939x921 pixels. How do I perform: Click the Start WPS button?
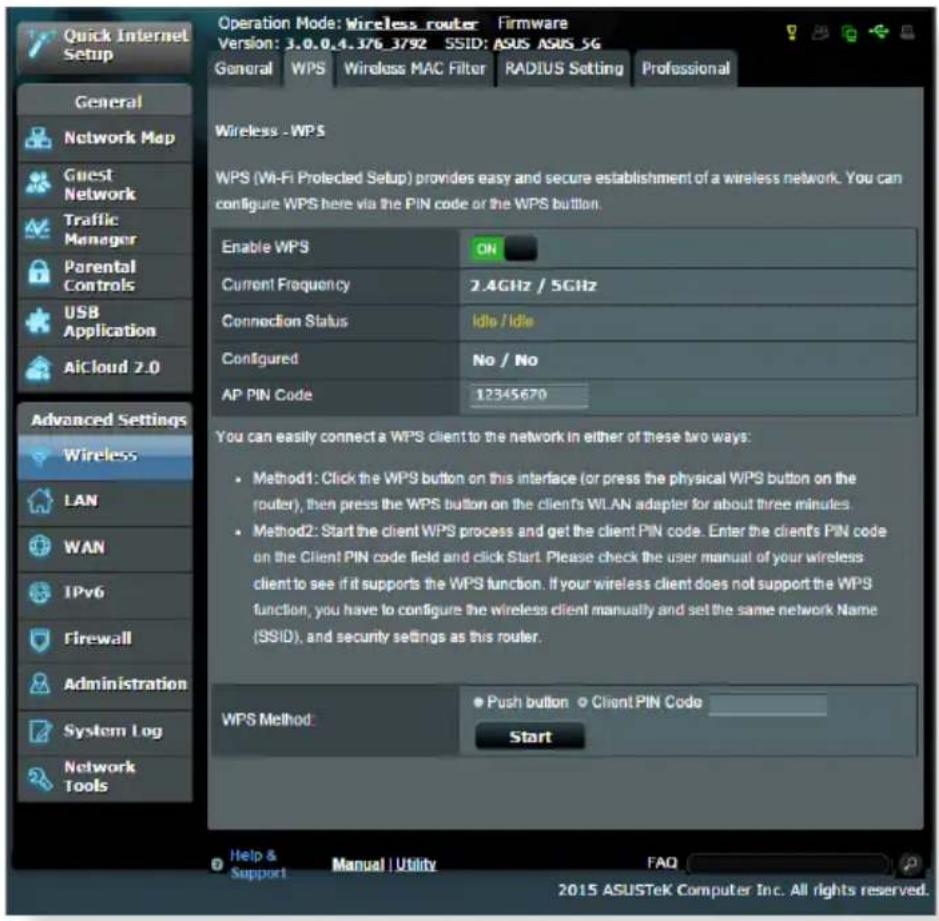click(x=530, y=737)
